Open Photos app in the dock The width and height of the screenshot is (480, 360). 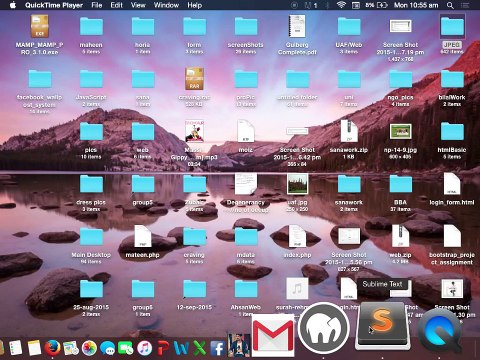[x=89, y=348]
